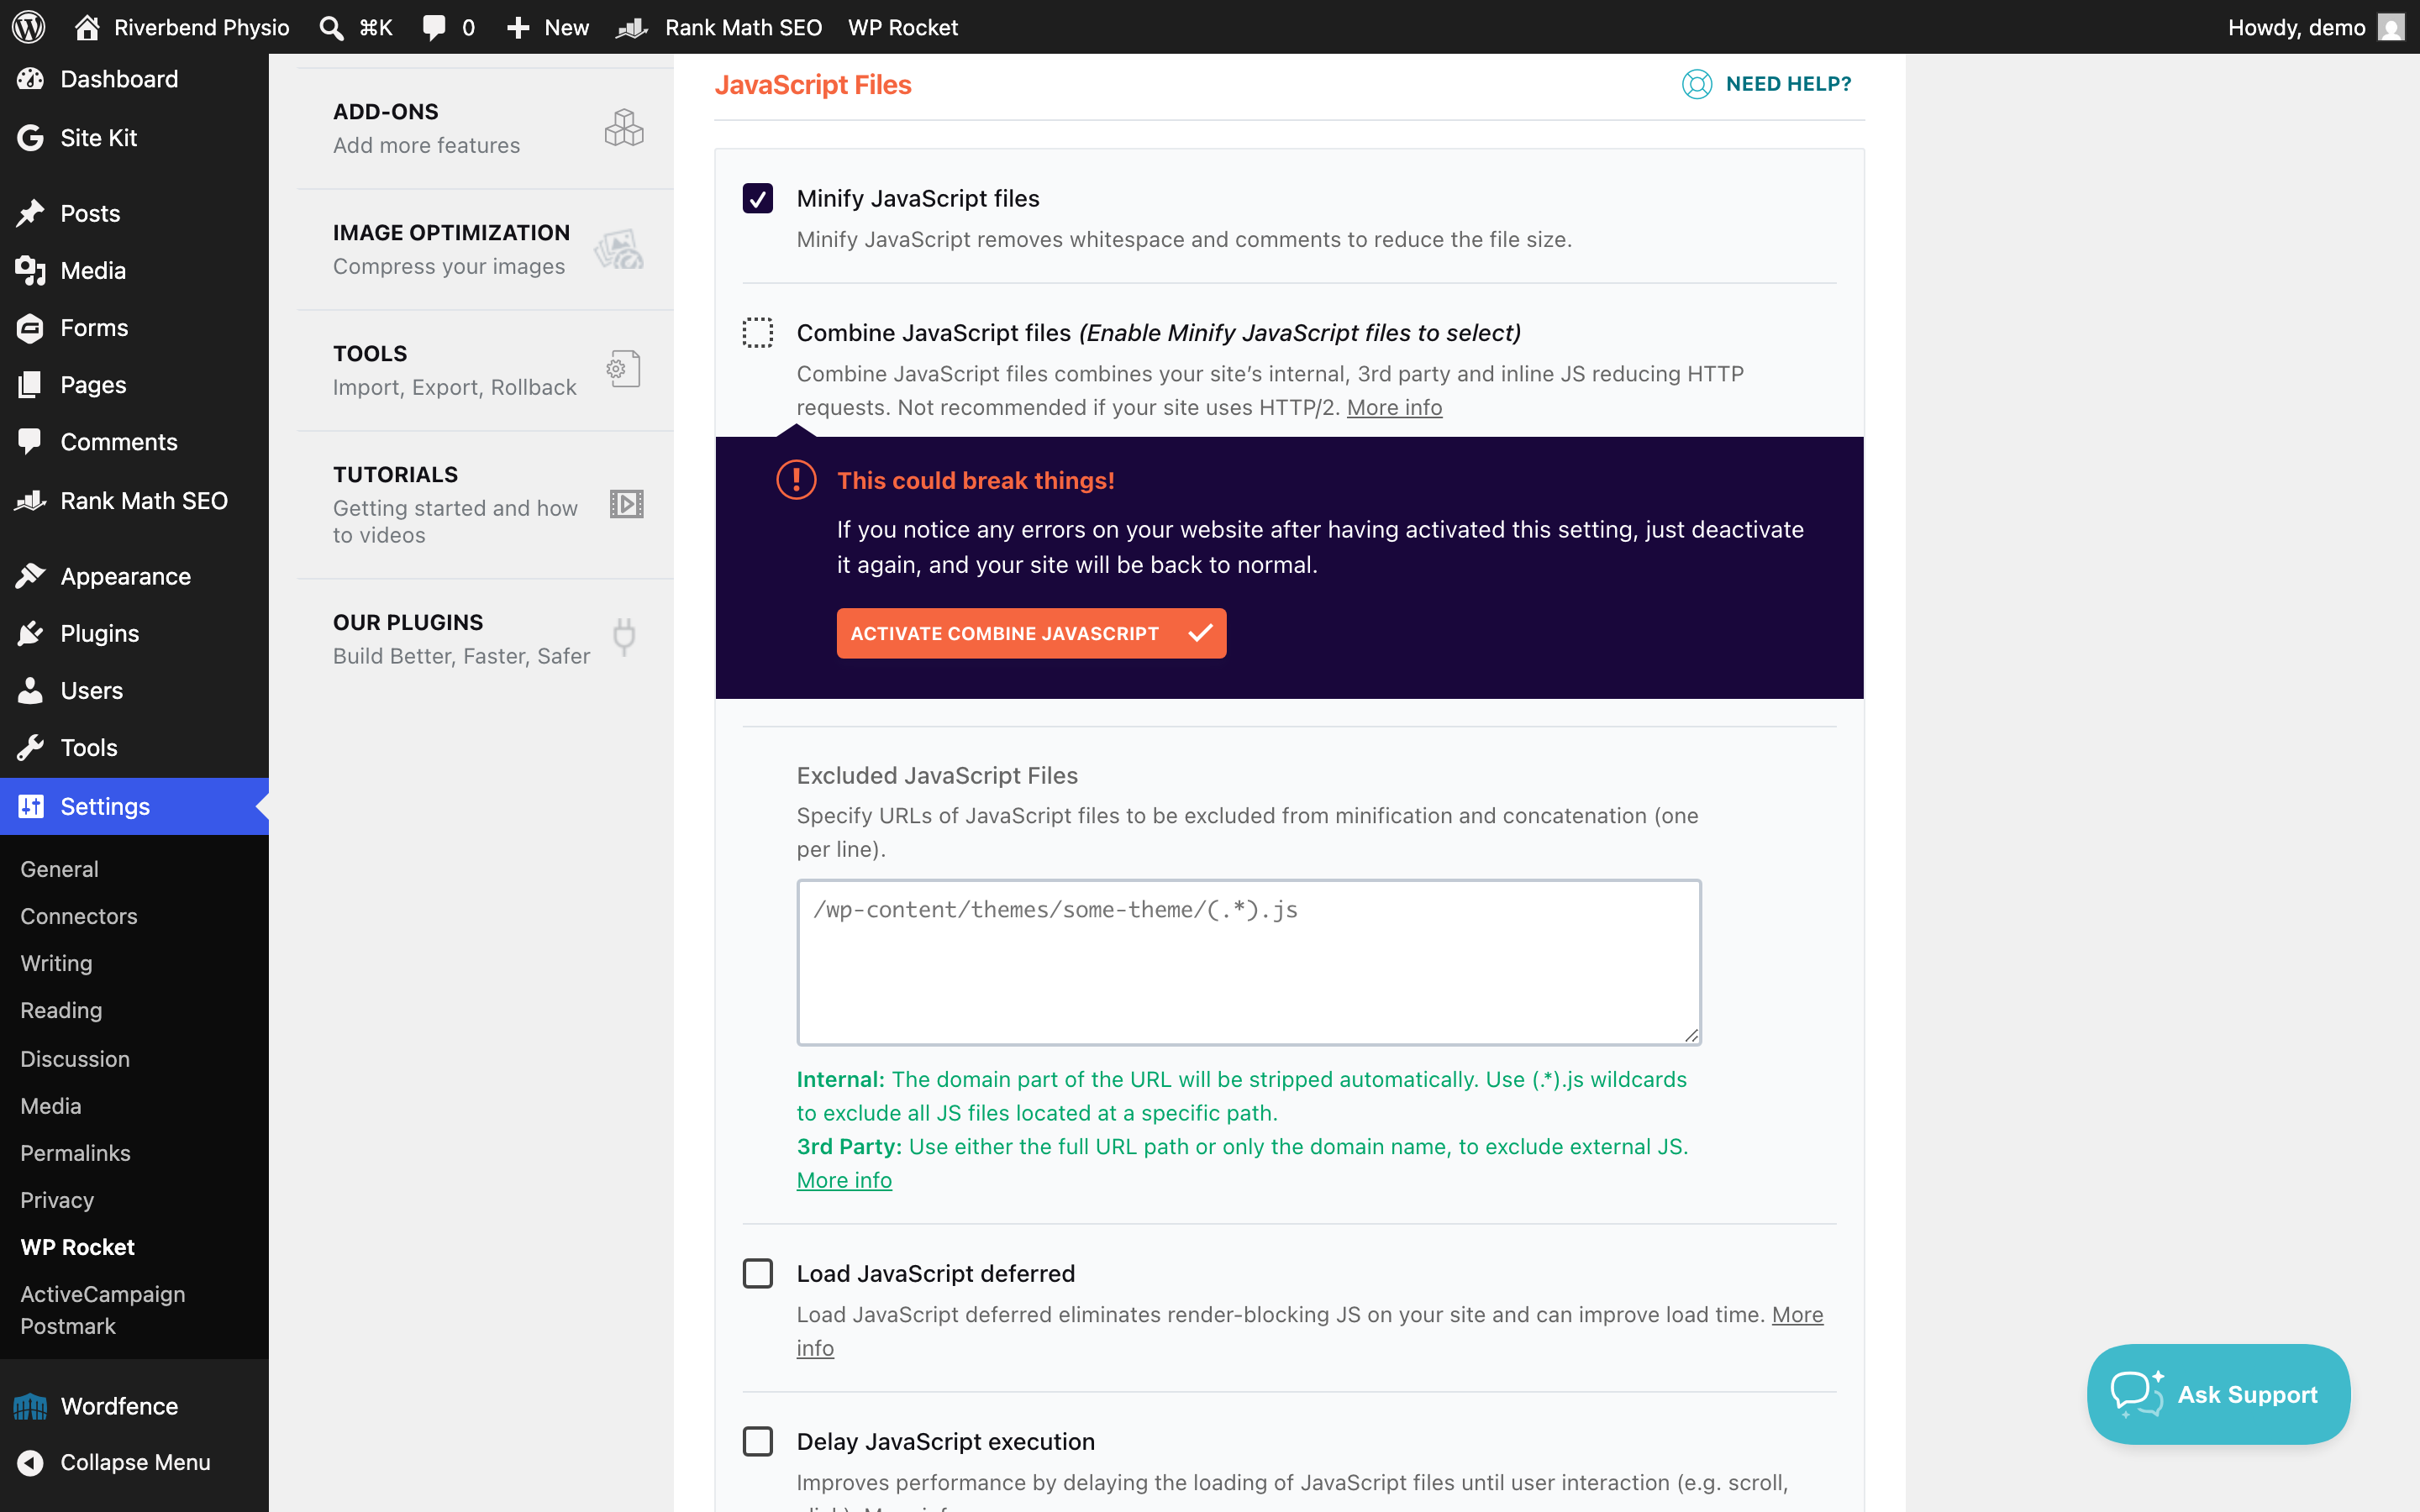Click the Media sidebar icon

point(30,270)
